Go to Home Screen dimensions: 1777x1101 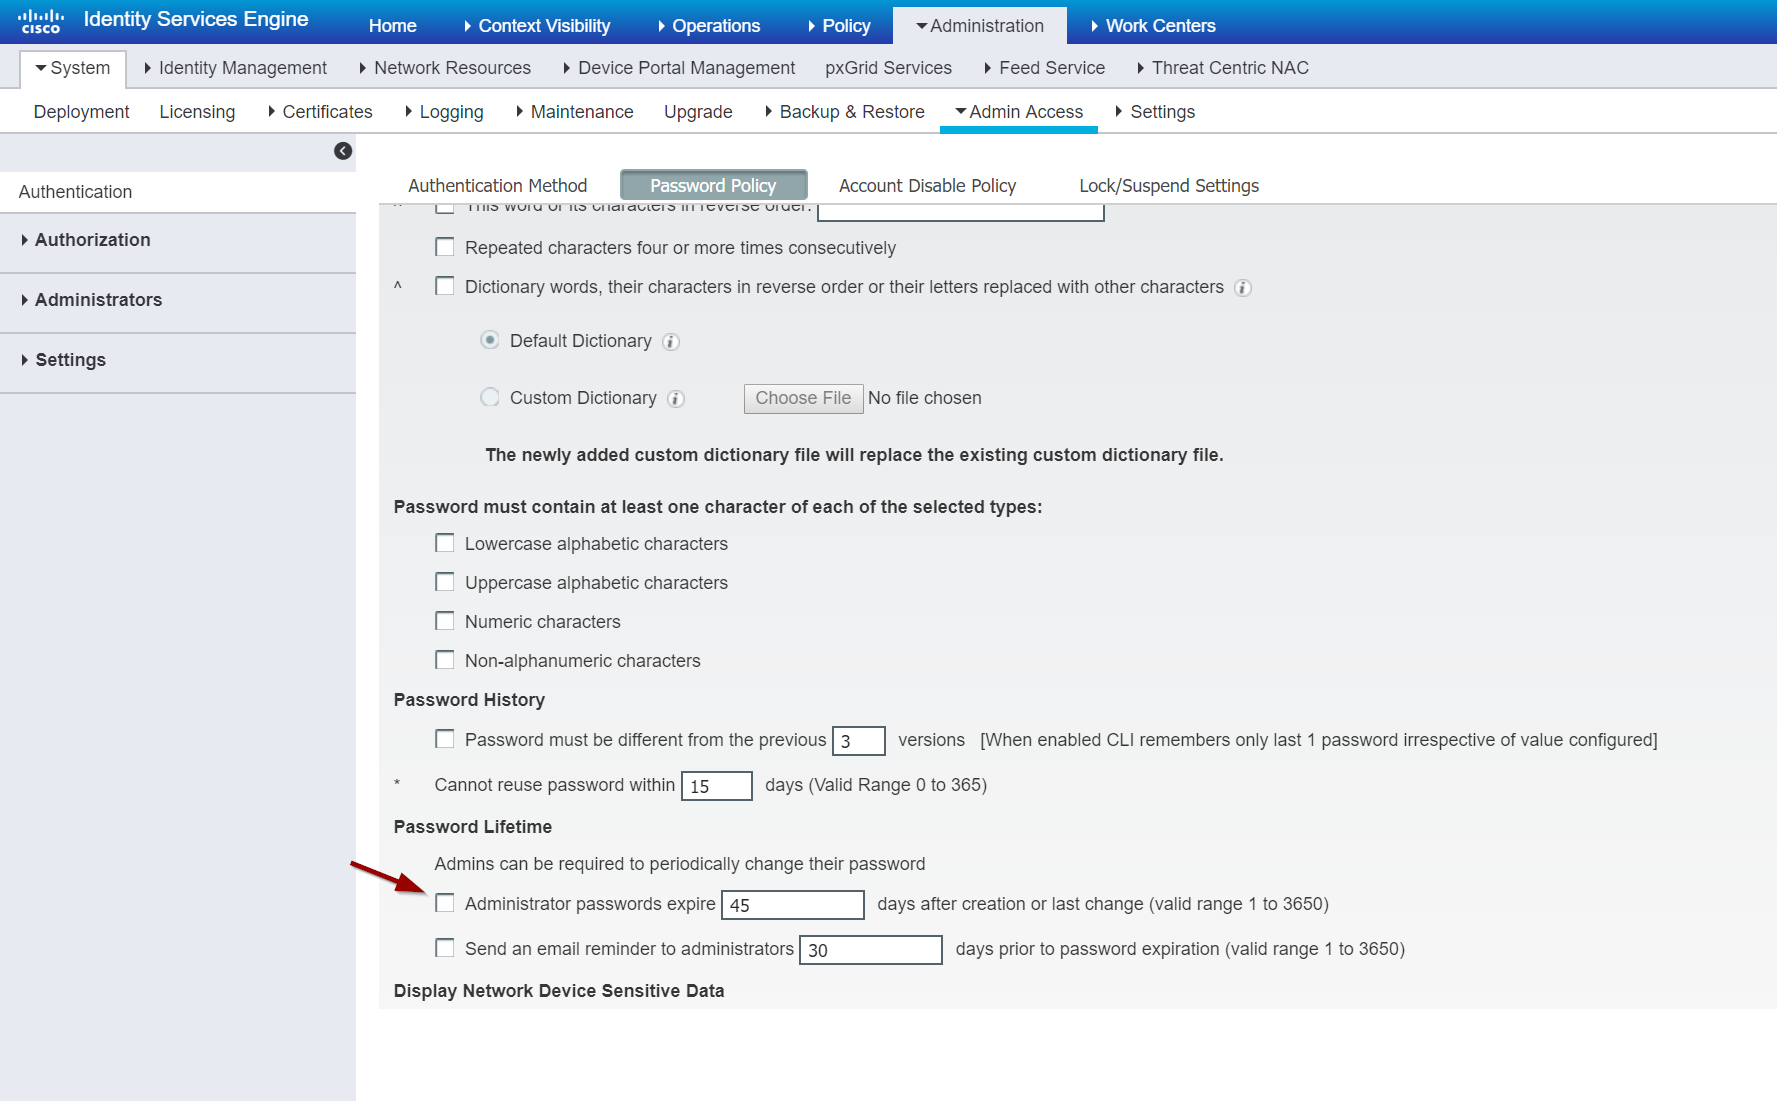pyautogui.click(x=392, y=26)
